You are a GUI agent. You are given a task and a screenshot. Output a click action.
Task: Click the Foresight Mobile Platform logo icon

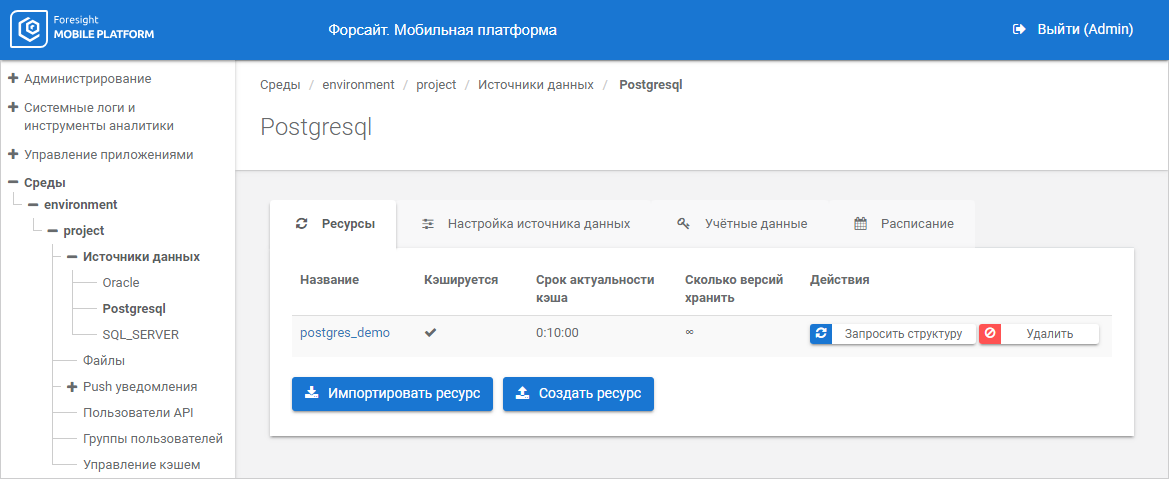click(30, 30)
